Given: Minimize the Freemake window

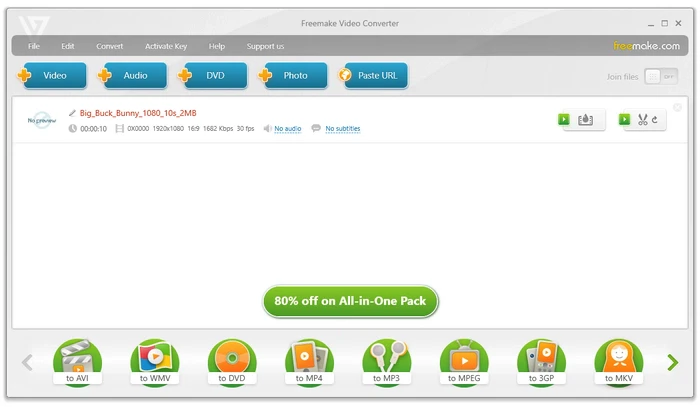Looking at the screenshot, I should [x=651, y=24].
